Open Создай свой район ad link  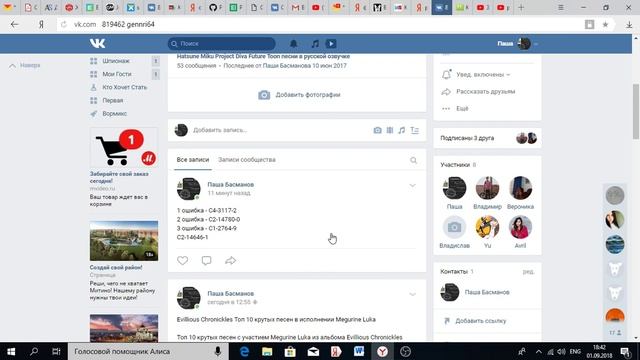tap(116, 267)
